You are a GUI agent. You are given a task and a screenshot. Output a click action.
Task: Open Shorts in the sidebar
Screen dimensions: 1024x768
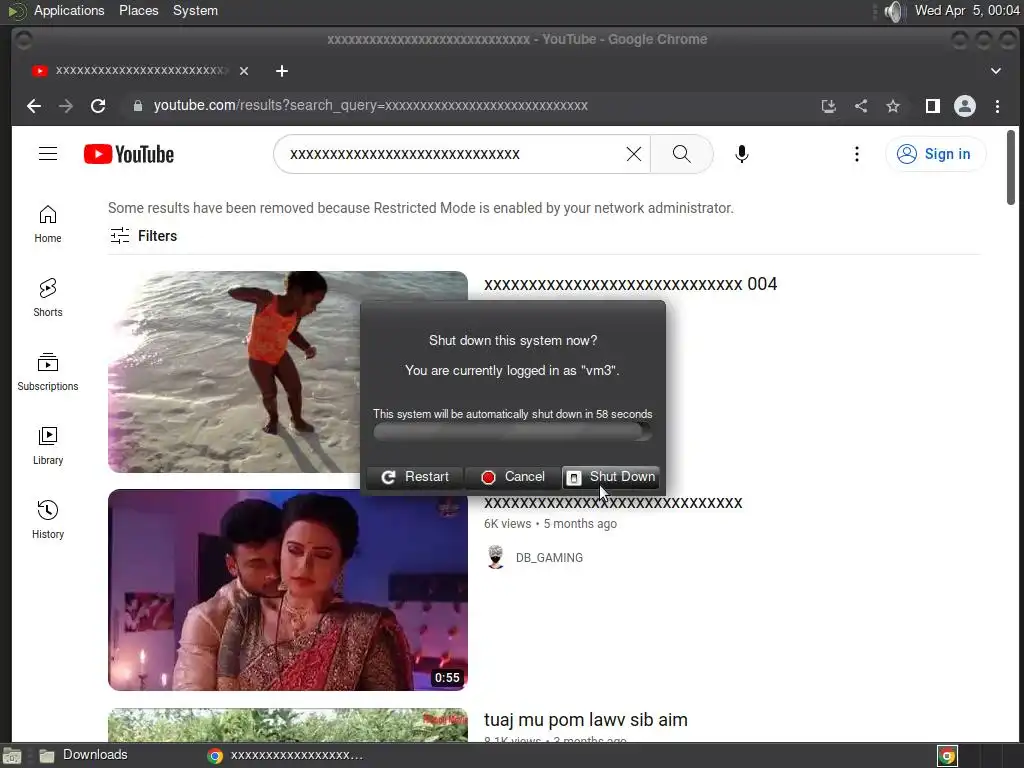48,298
